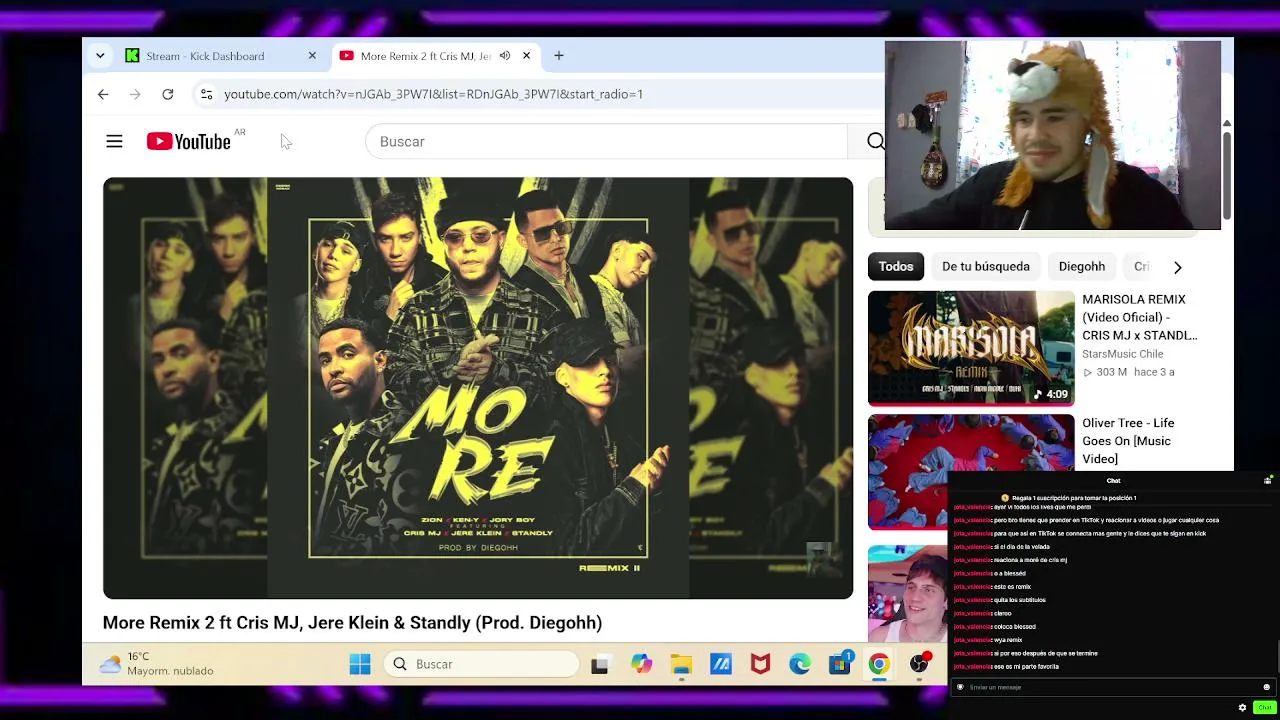Screen dimensions: 1280x720
Task: Choose the Diegohh filter chip
Action: [1082, 267]
